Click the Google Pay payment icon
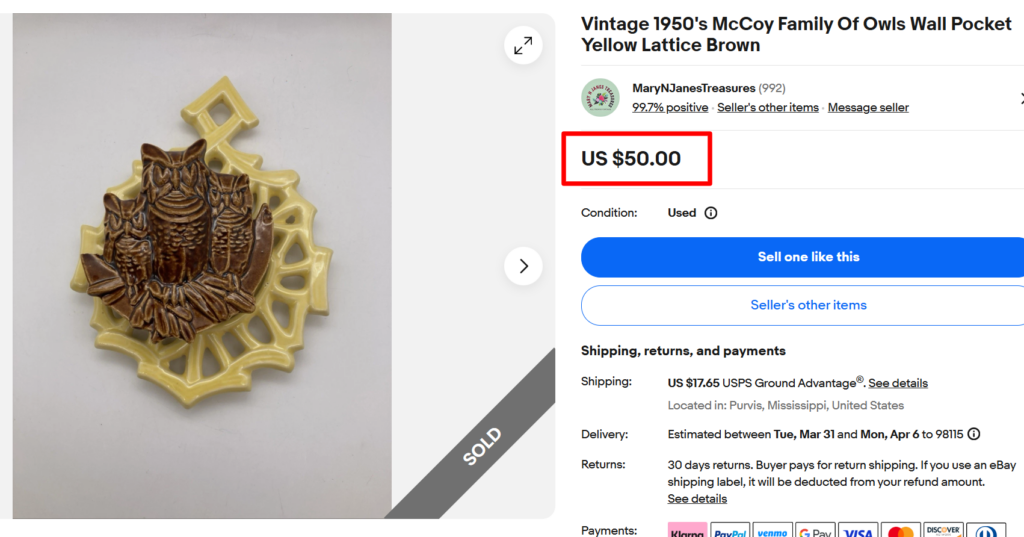The height and width of the screenshot is (537, 1024). click(815, 530)
